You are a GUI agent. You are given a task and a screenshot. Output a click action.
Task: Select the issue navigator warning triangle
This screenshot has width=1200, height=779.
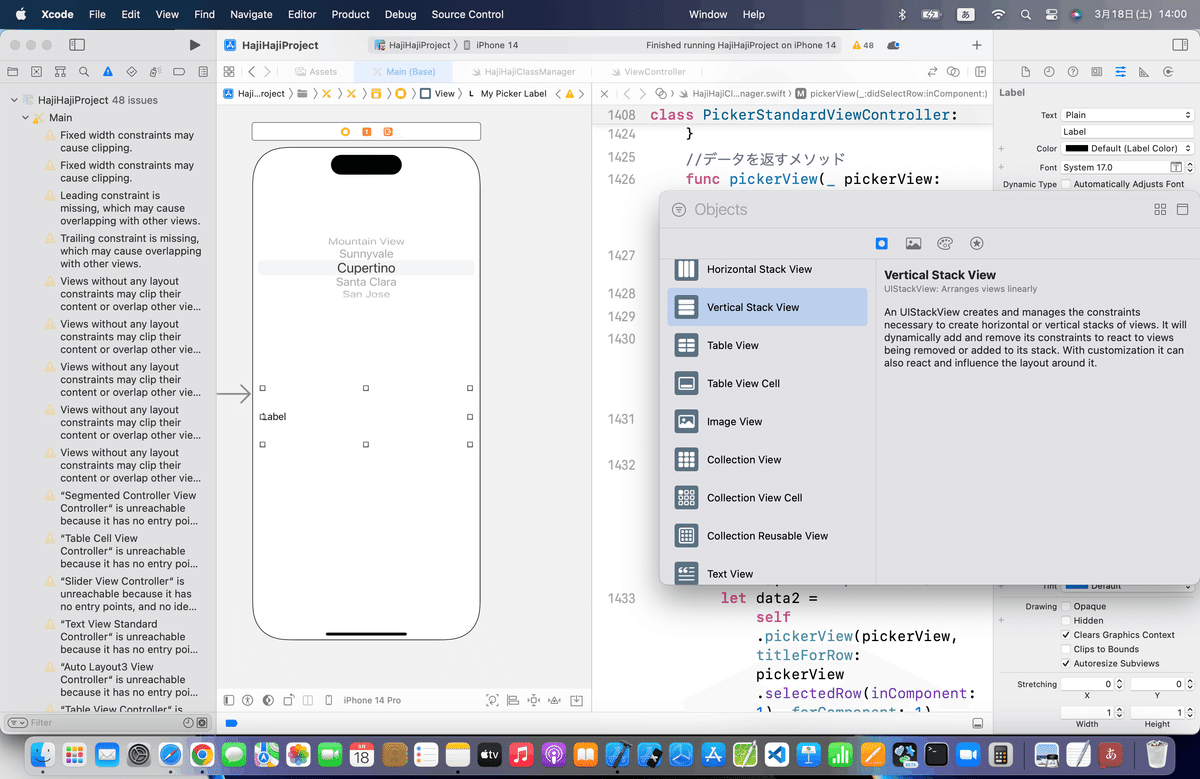[108, 72]
